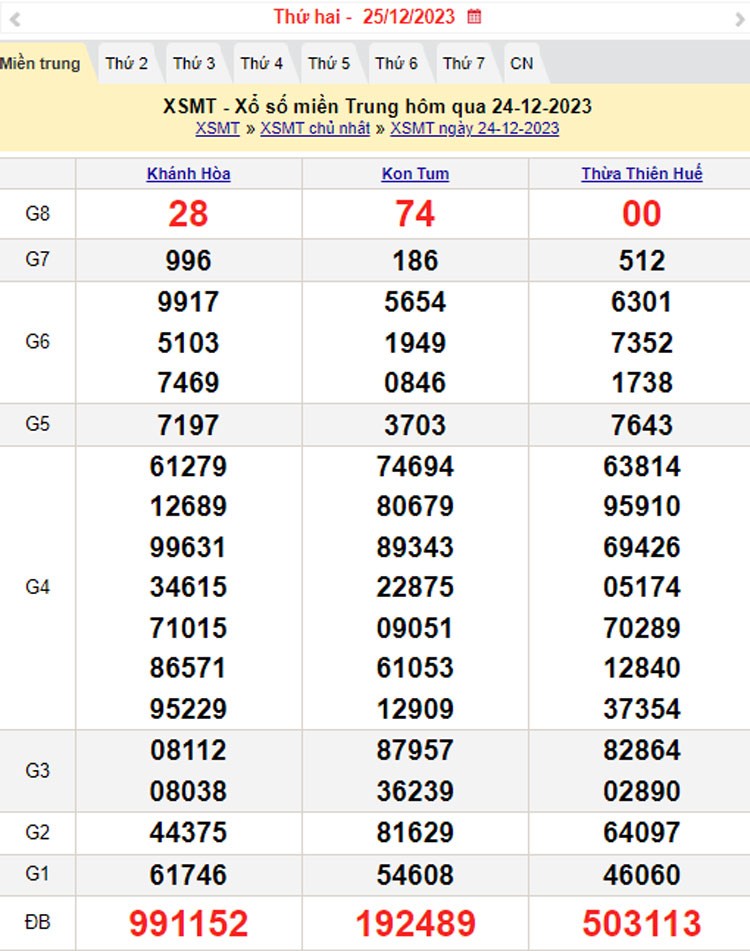Select the Thứ 2 tab
Screen dimensions: 750x951
(127, 64)
